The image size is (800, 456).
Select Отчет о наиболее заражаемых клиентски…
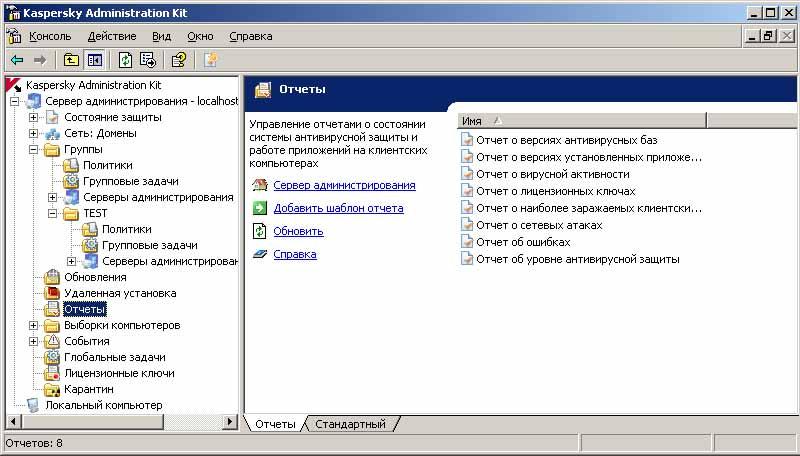click(589, 208)
